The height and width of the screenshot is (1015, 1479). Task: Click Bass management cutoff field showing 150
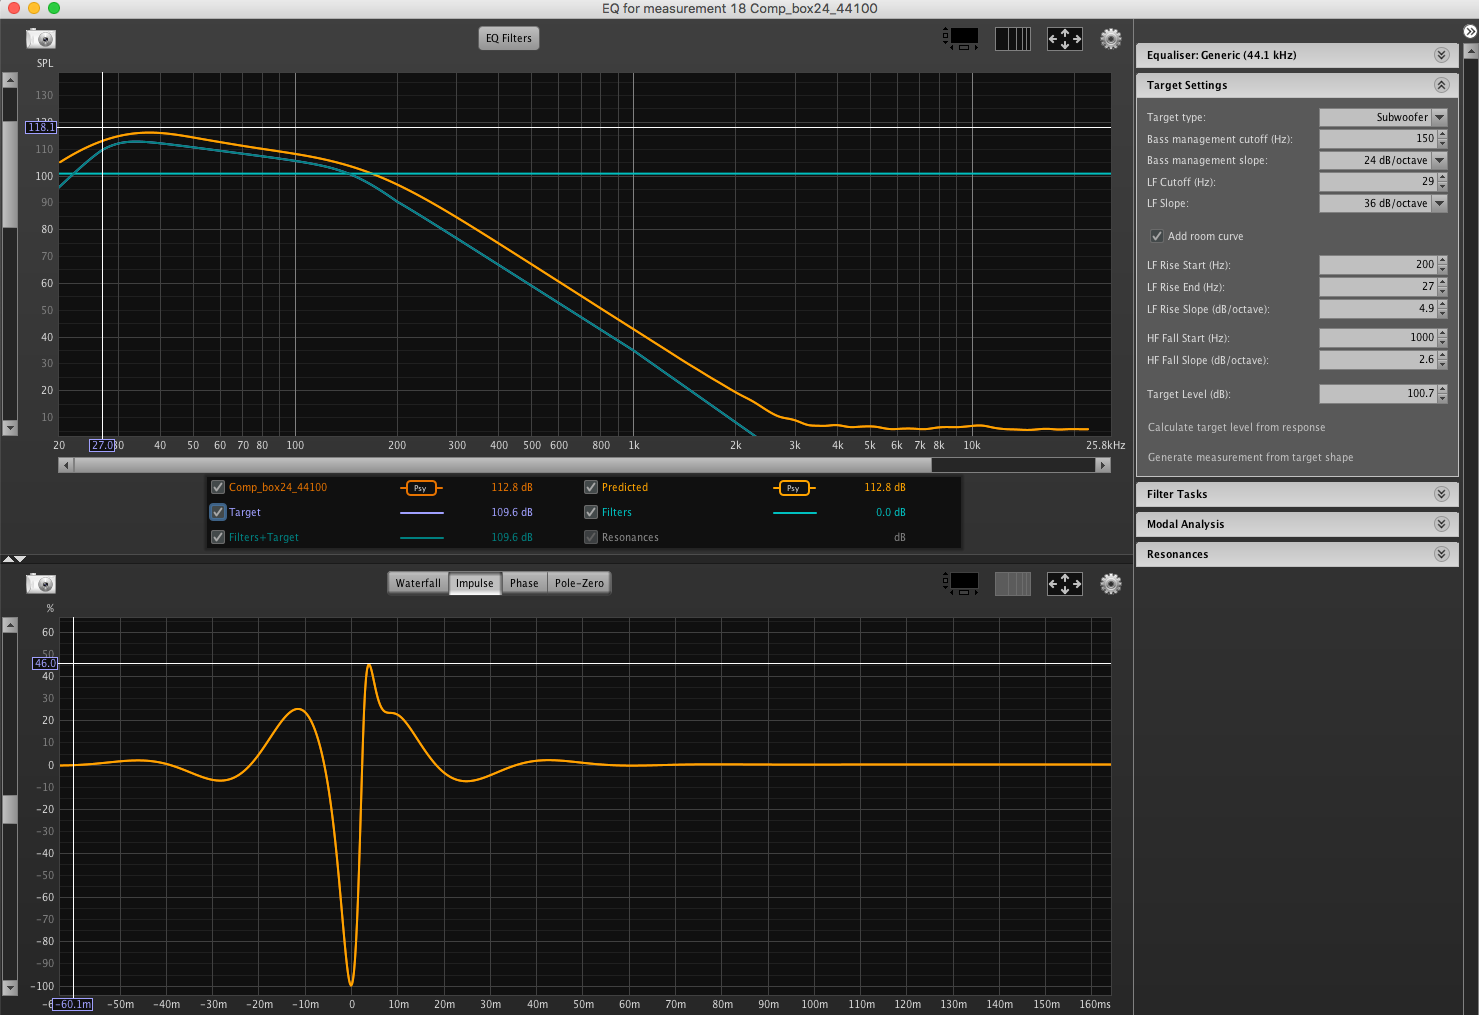(1377, 138)
